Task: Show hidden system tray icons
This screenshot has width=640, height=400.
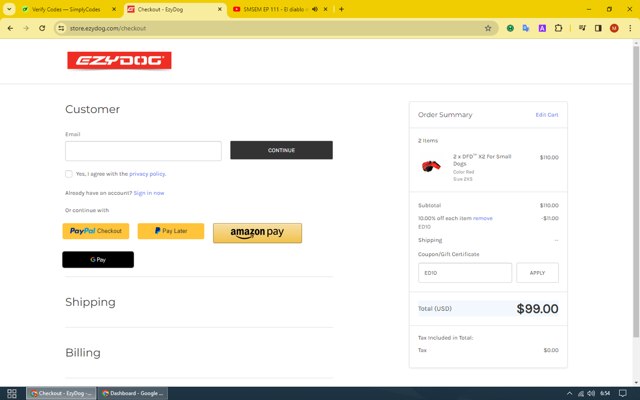Action: point(569,393)
